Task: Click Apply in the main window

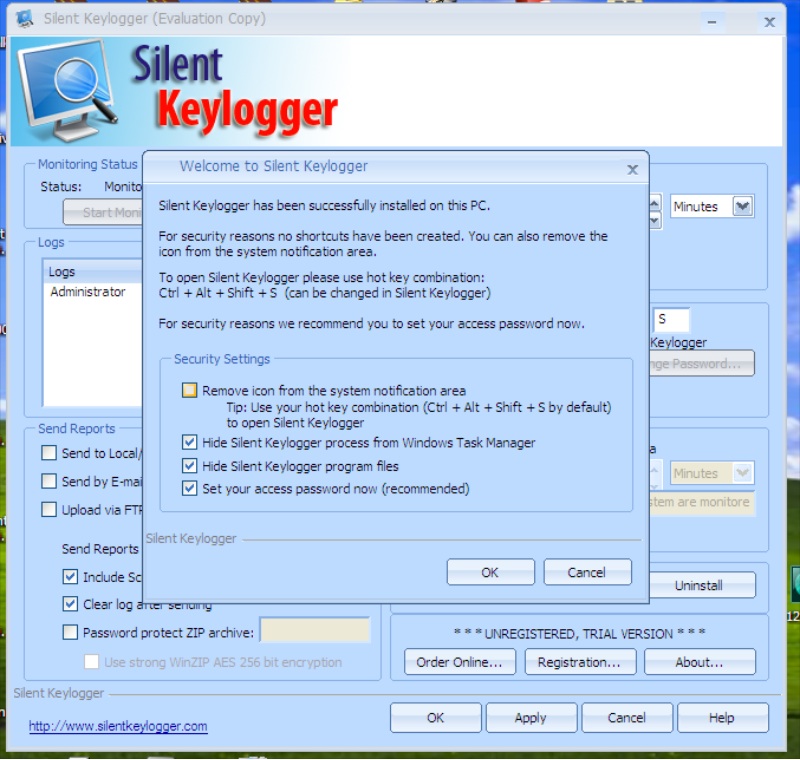Action: click(530, 717)
